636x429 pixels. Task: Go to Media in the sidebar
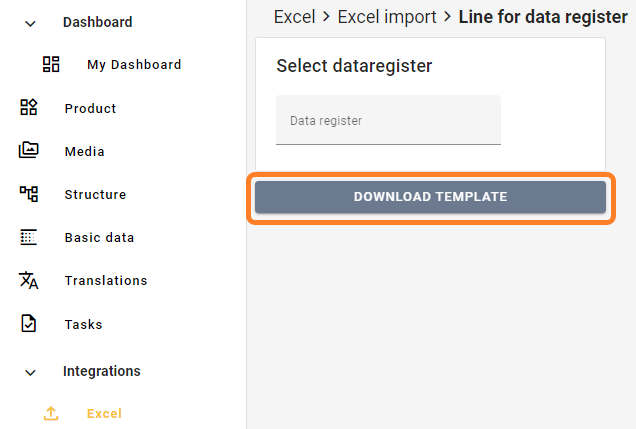(x=84, y=152)
